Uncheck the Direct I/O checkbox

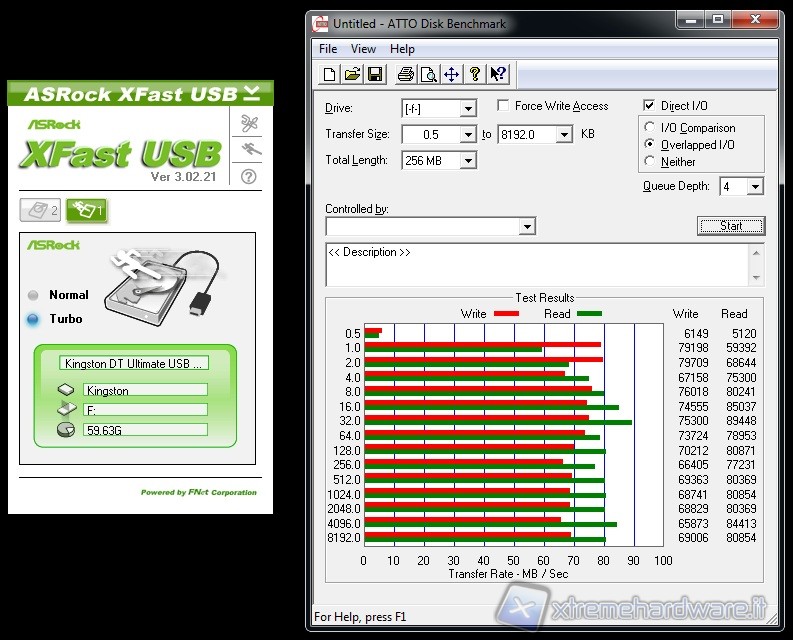(649, 106)
